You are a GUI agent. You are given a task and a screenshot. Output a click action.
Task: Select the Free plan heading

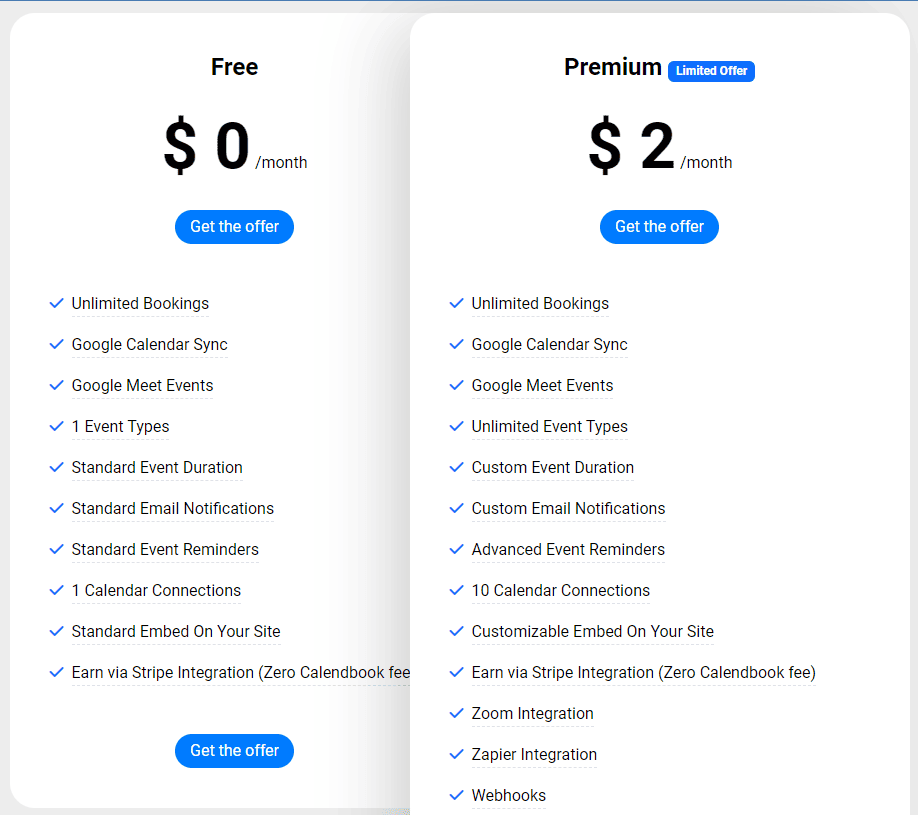point(234,67)
